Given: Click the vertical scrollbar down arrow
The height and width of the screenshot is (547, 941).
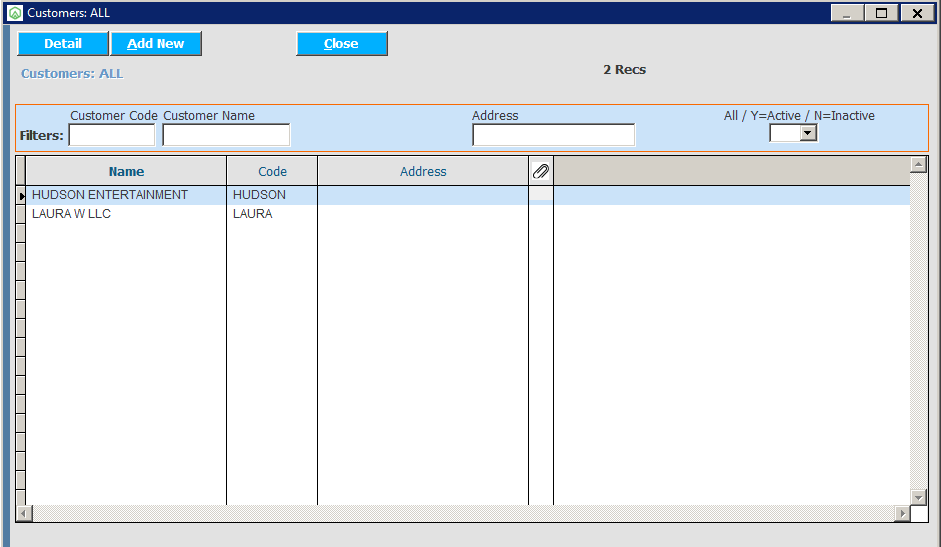Looking at the screenshot, I should (x=919, y=497).
